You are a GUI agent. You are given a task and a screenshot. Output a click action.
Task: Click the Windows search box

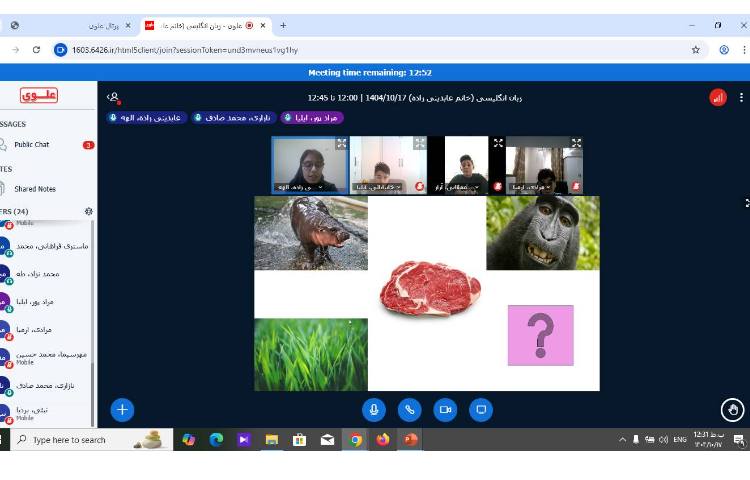point(92,440)
